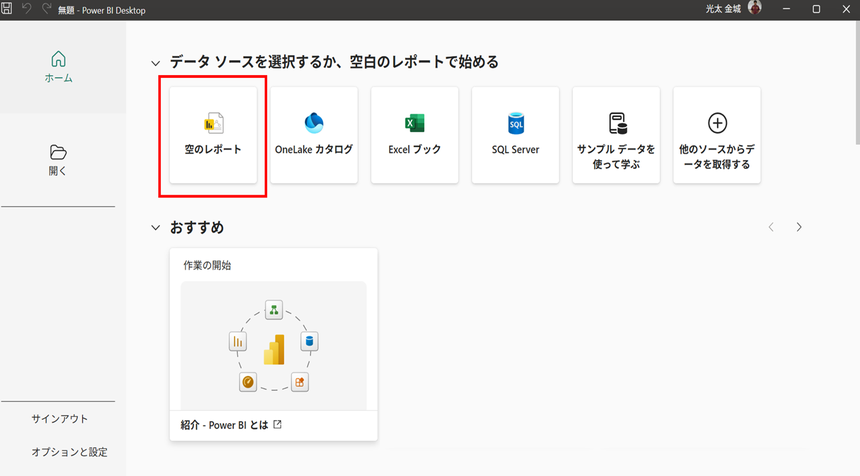Click the external link icon beside Power BI とは
The image size is (860, 476).
pyautogui.click(x=278, y=424)
